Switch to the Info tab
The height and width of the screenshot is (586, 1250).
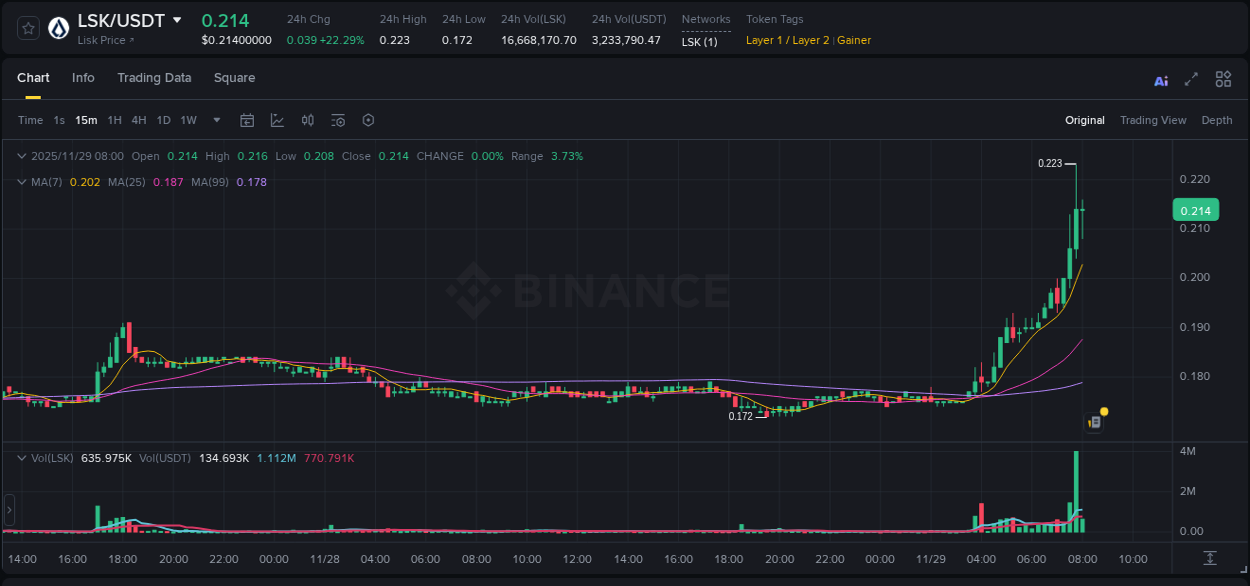(83, 77)
